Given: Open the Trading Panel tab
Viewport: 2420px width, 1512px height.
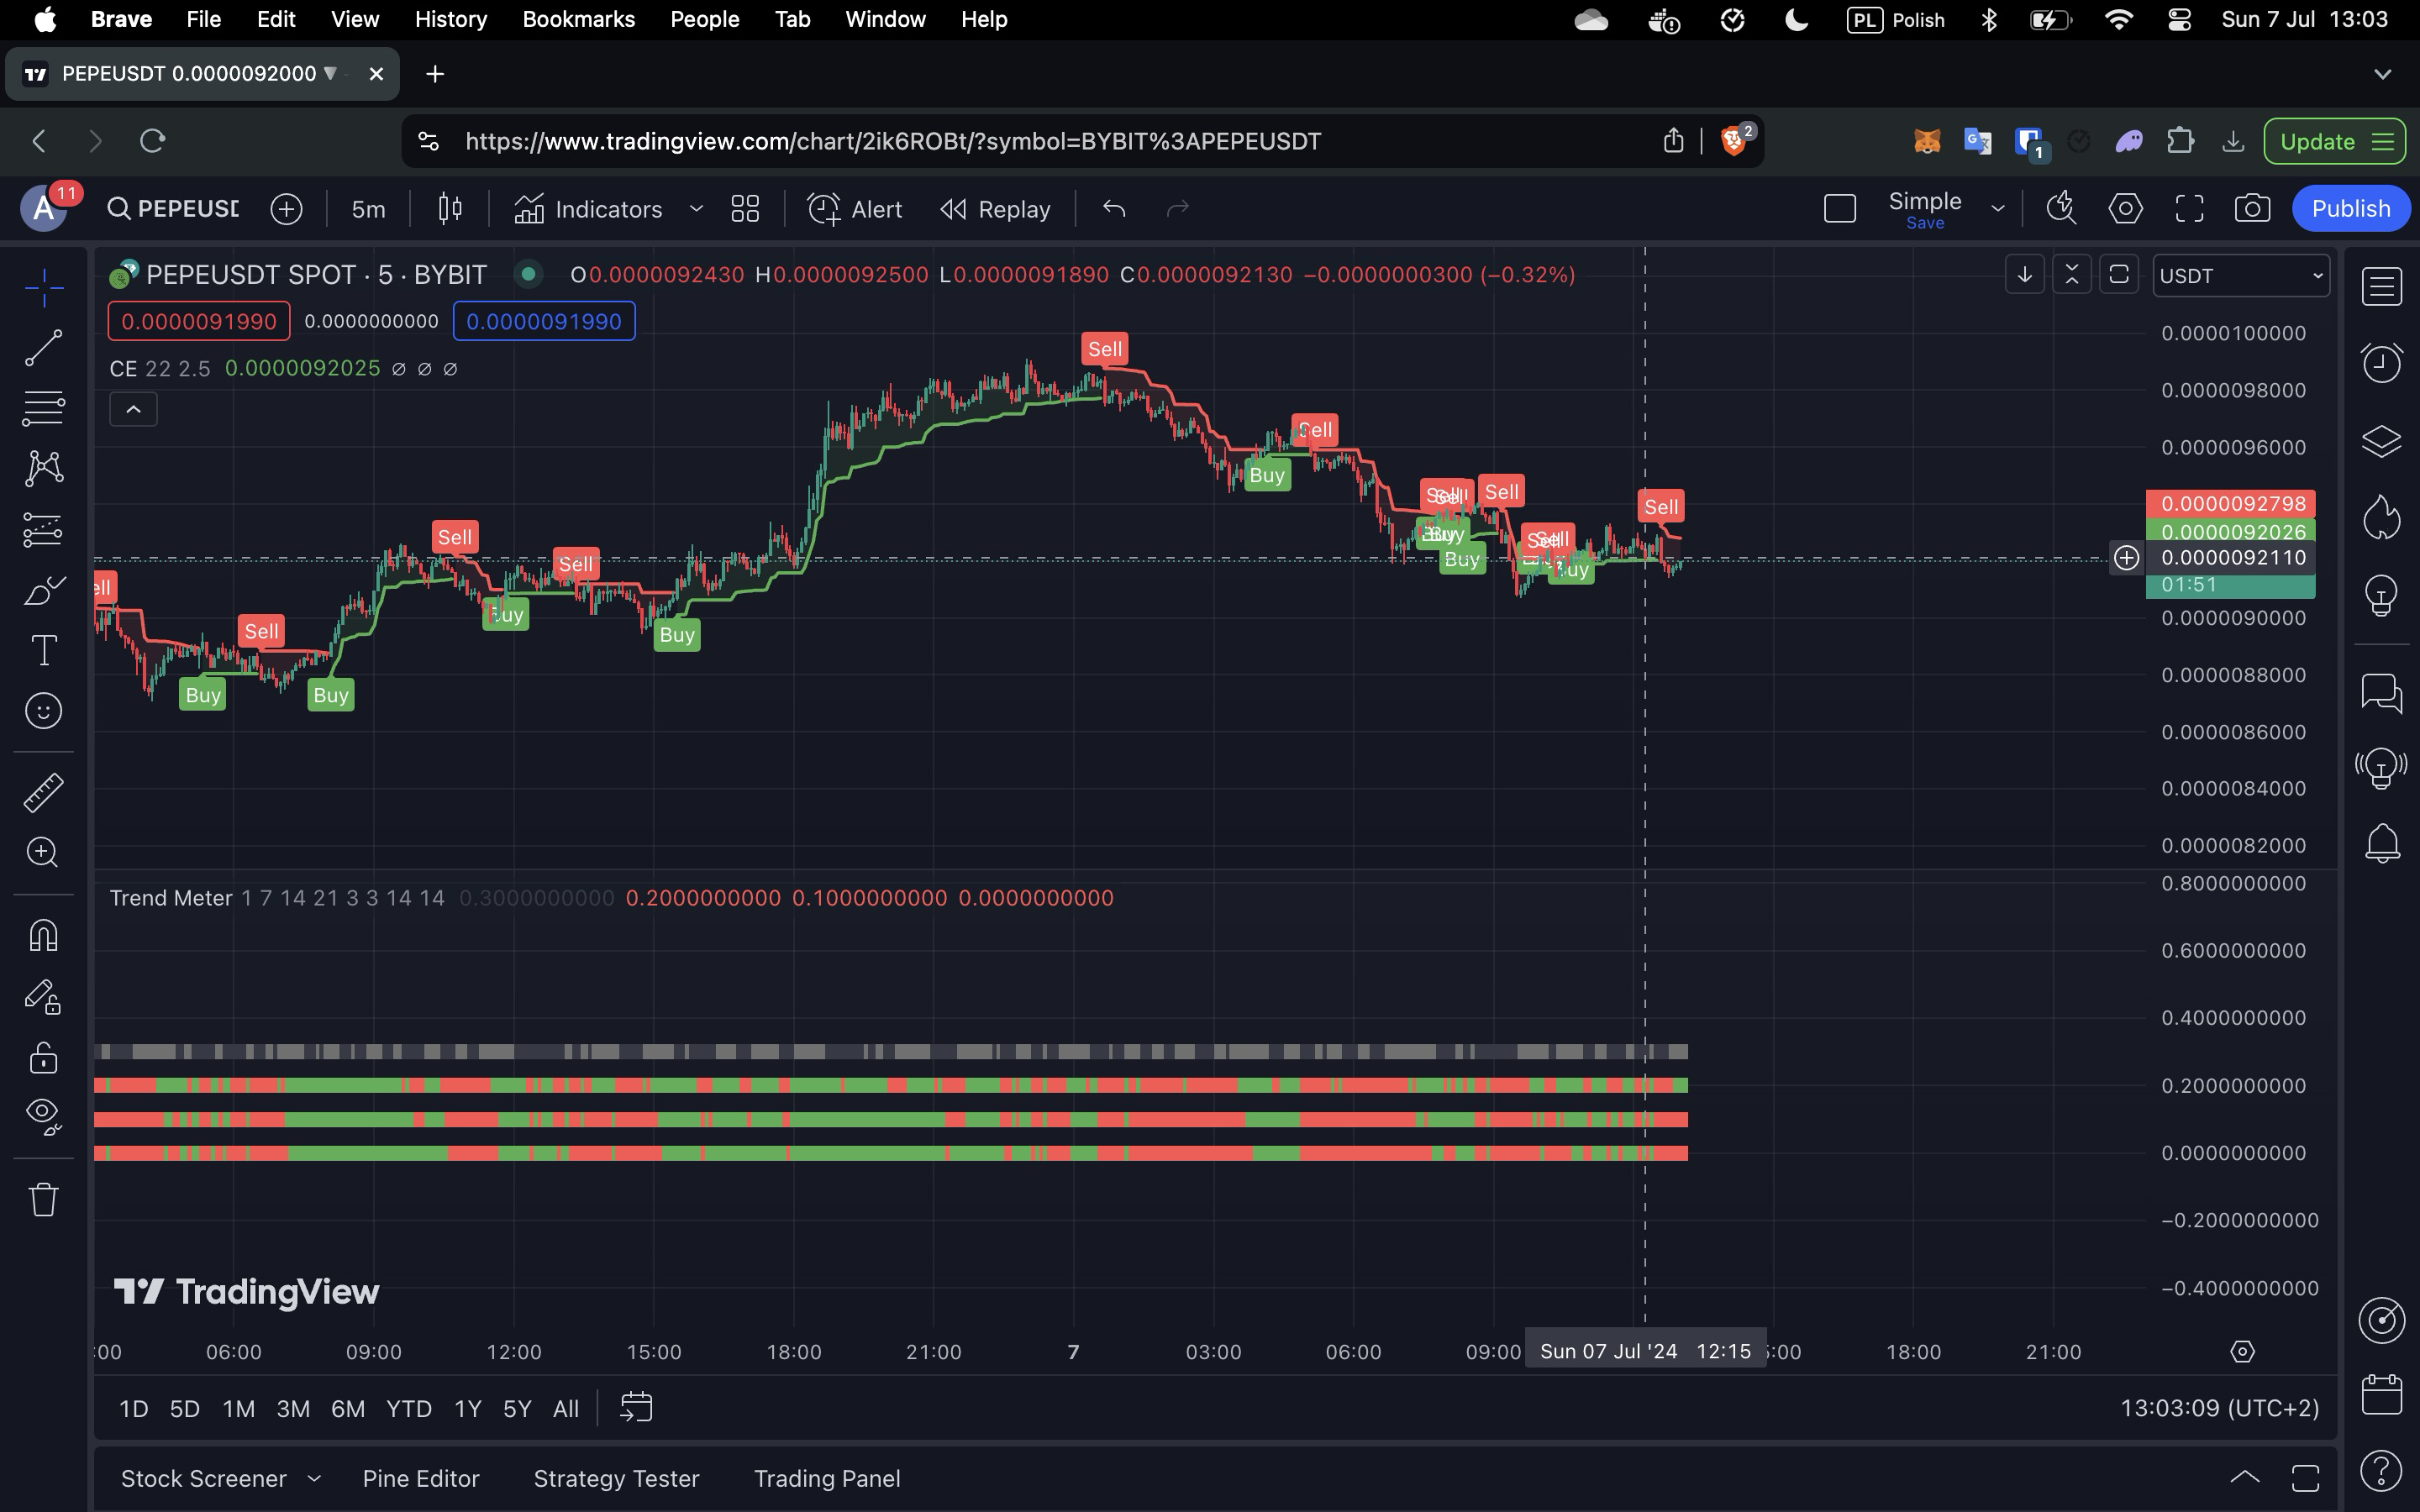Looking at the screenshot, I should pyautogui.click(x=827, y=1478).
